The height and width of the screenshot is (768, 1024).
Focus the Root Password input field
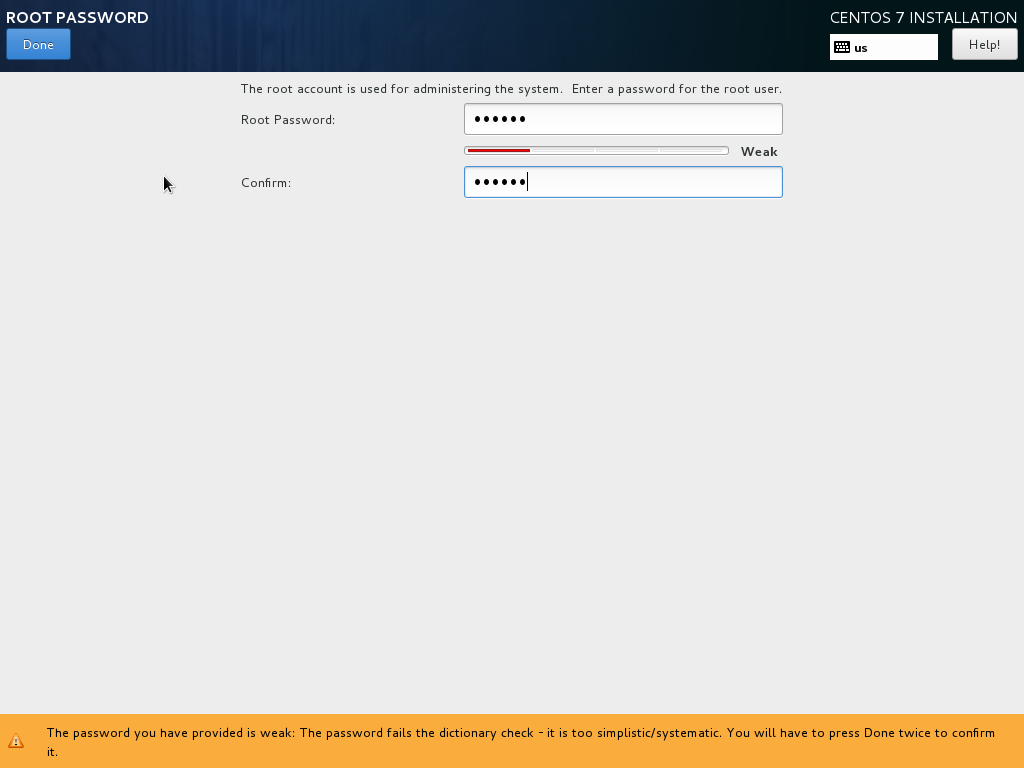[622, 119]
